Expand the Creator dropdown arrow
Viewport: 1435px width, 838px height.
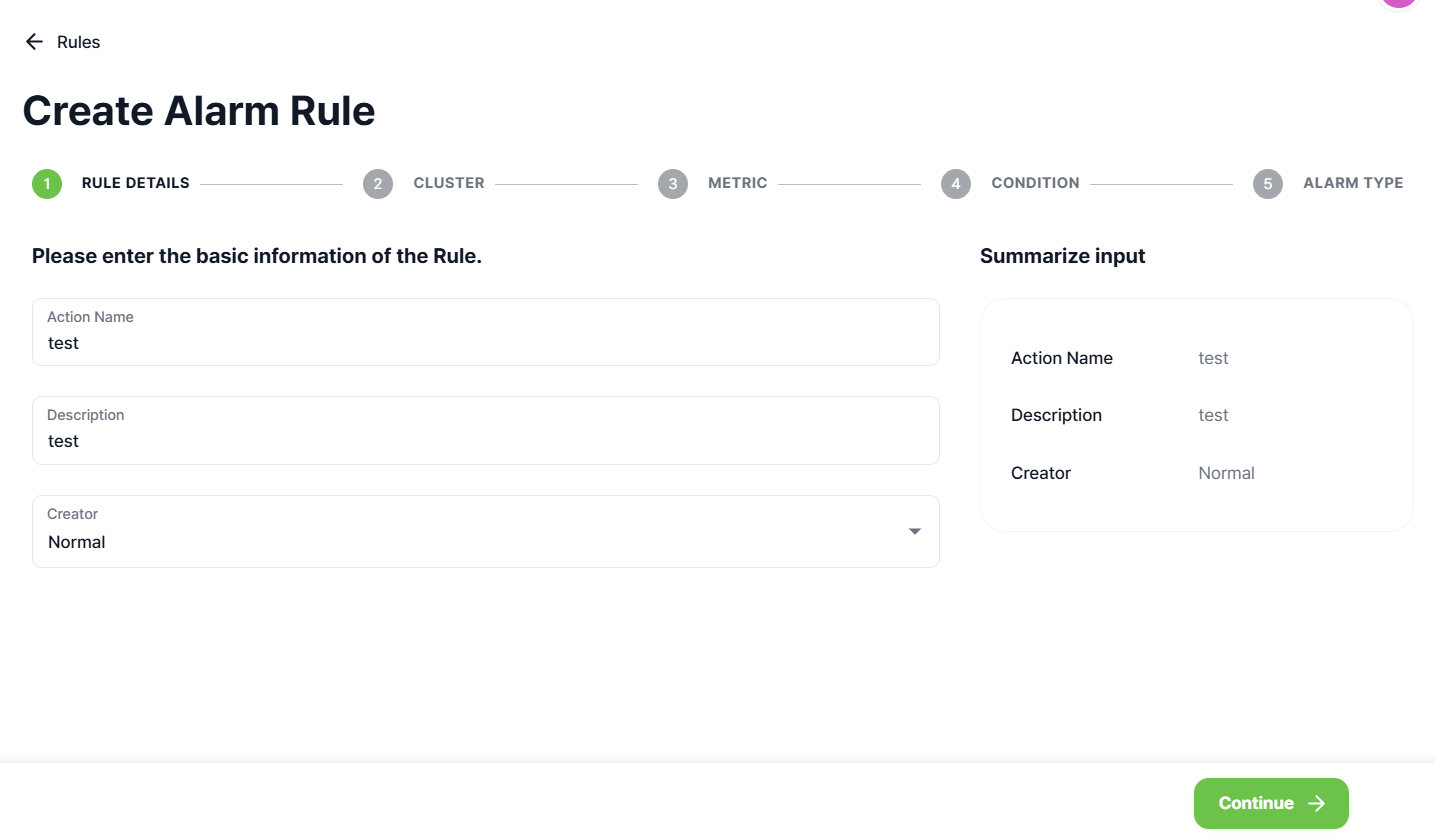914,531
